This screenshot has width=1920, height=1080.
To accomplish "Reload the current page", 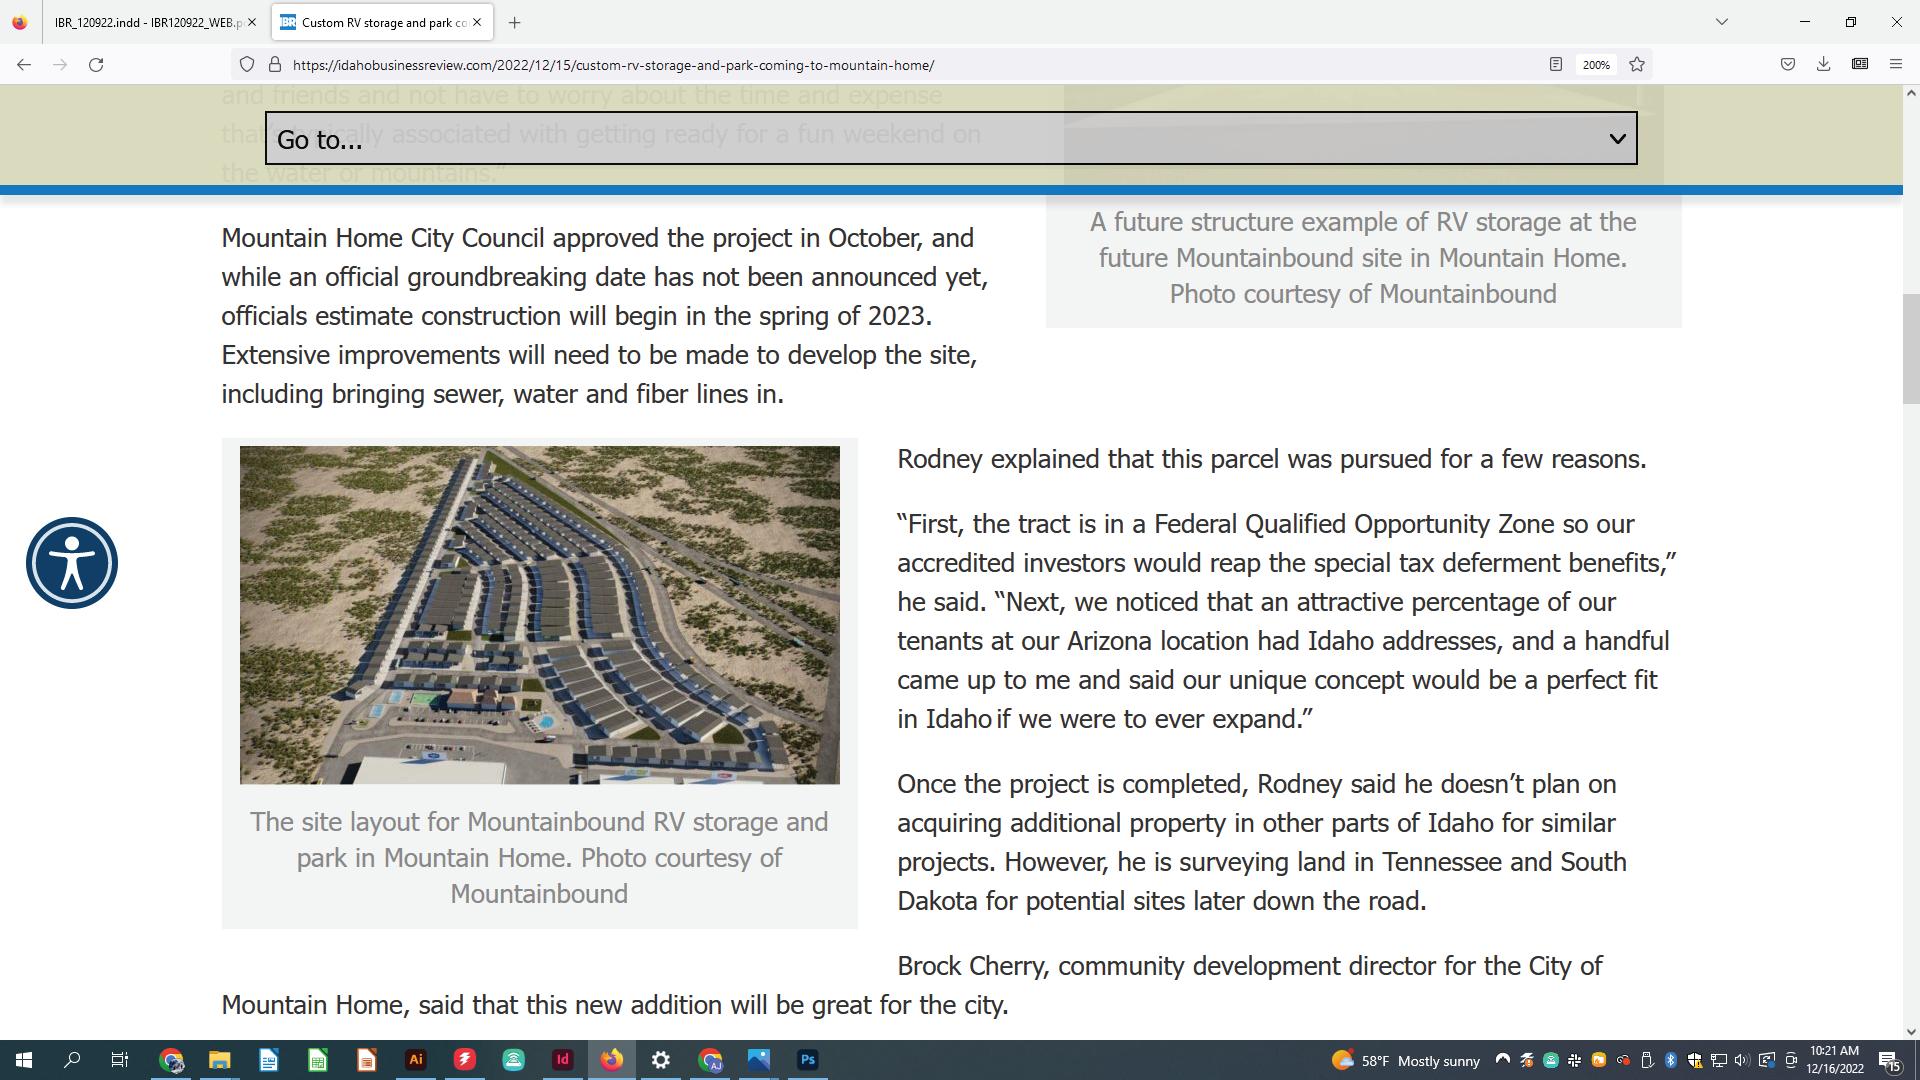I will coord(96,65).
